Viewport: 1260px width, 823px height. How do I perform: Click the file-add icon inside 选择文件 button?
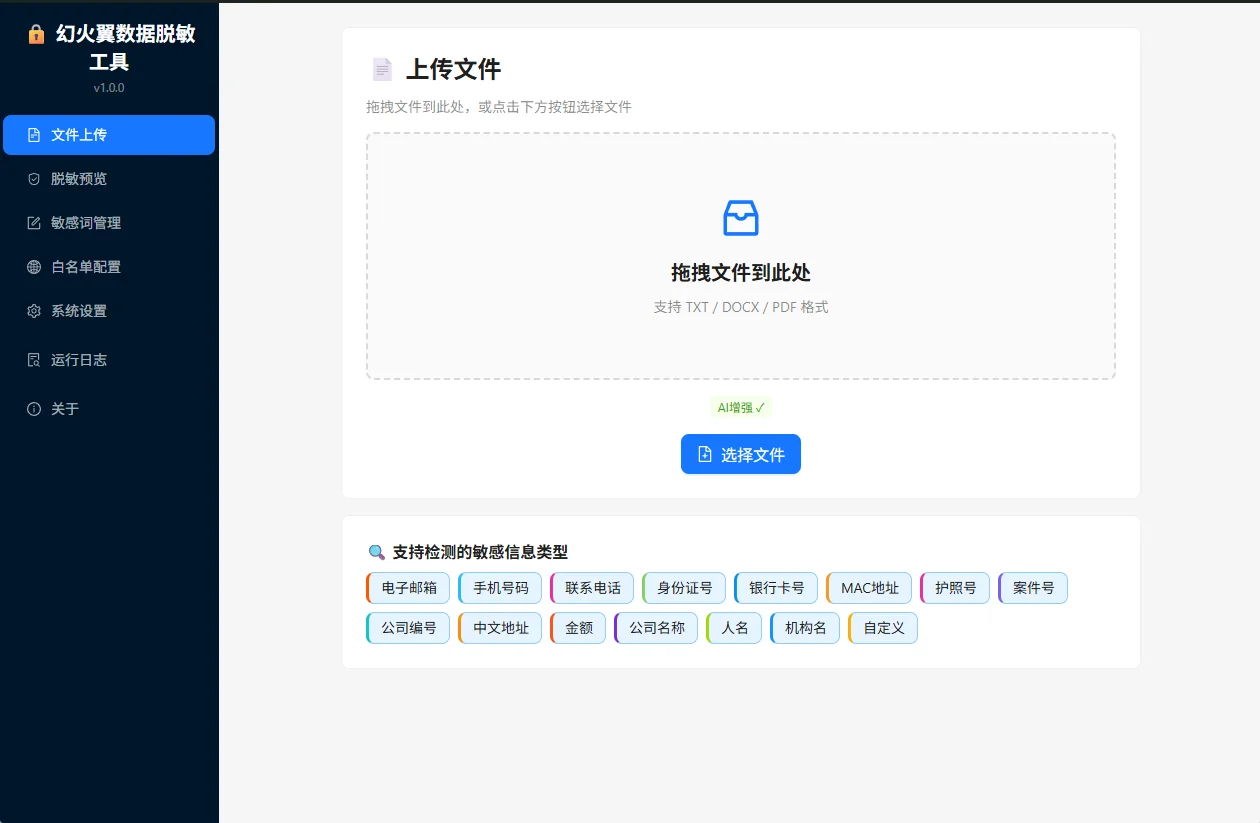[705, 454]
